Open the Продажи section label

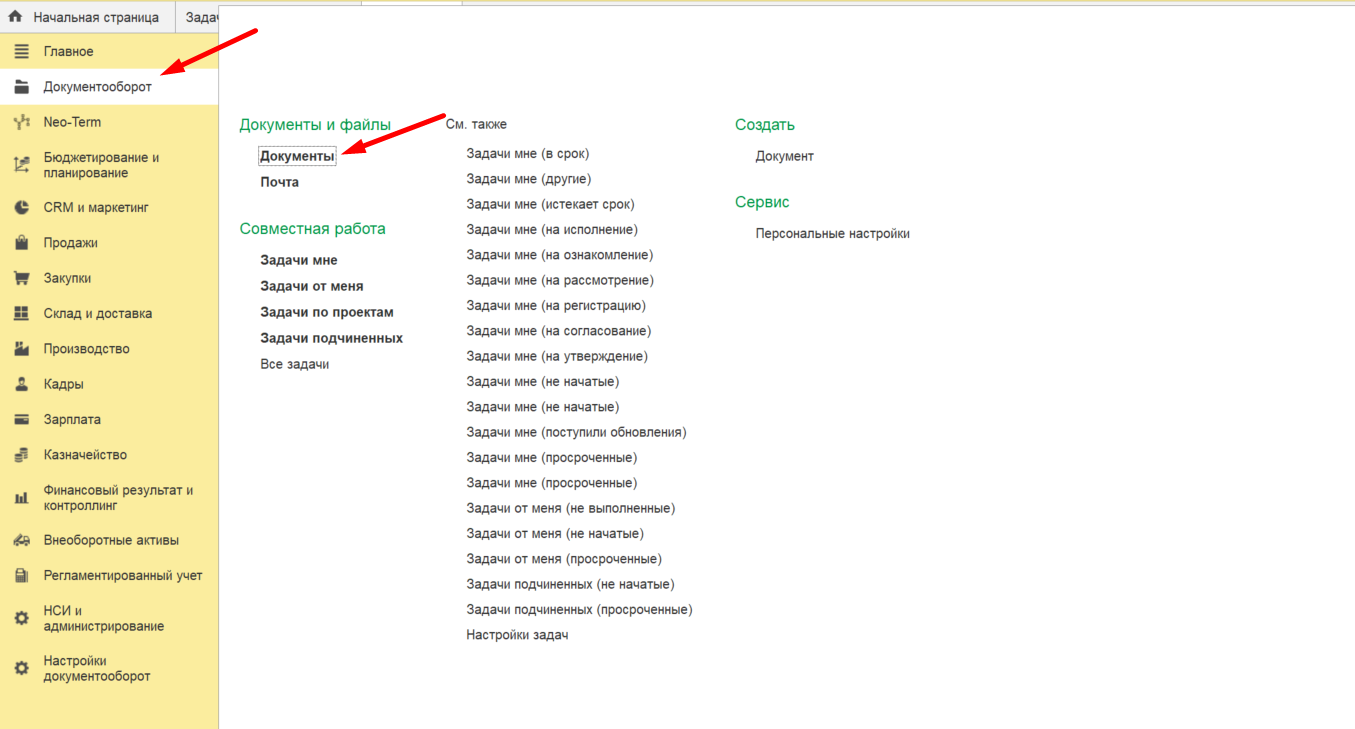pos(71,243)
